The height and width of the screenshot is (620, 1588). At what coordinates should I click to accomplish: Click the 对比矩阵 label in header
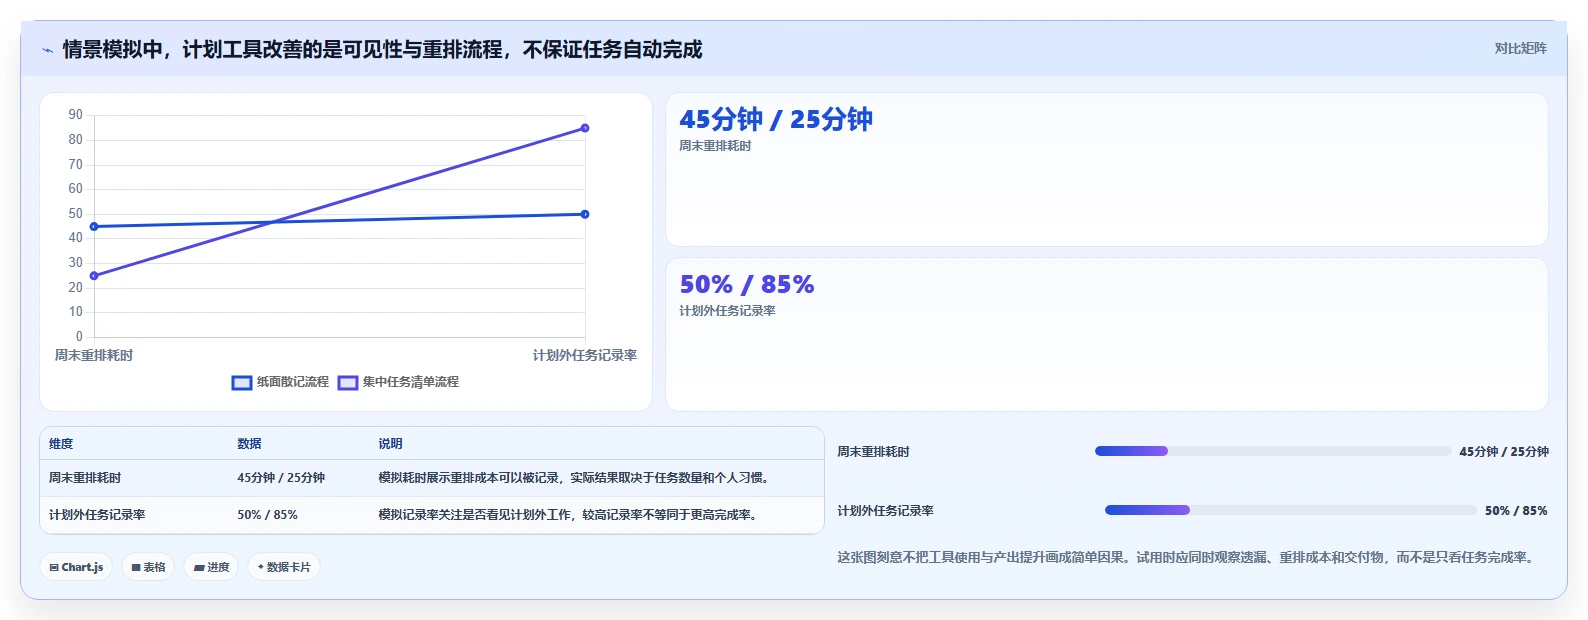[1520, 49]
